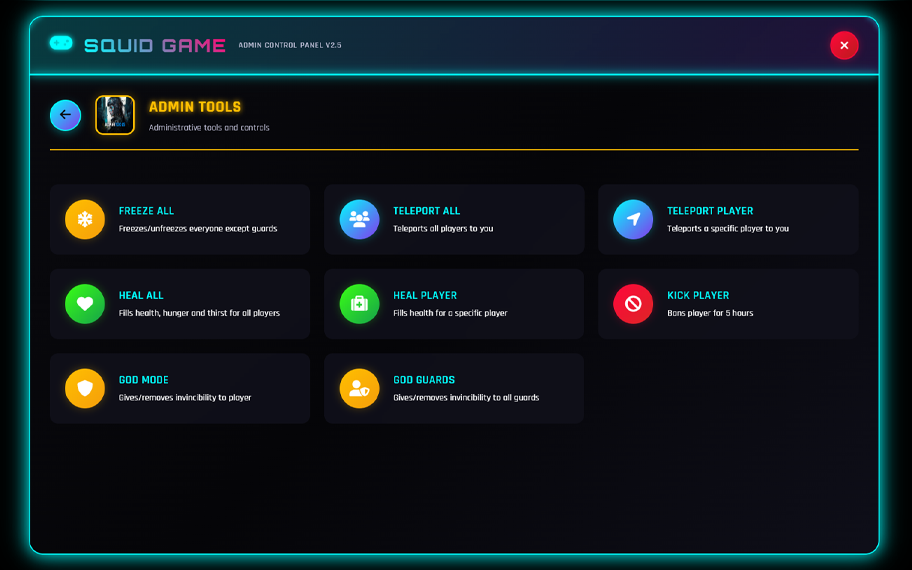This screenshot has width=912, height=570.
Task: Select the HEAL ALL title
Action: (141, 295)
